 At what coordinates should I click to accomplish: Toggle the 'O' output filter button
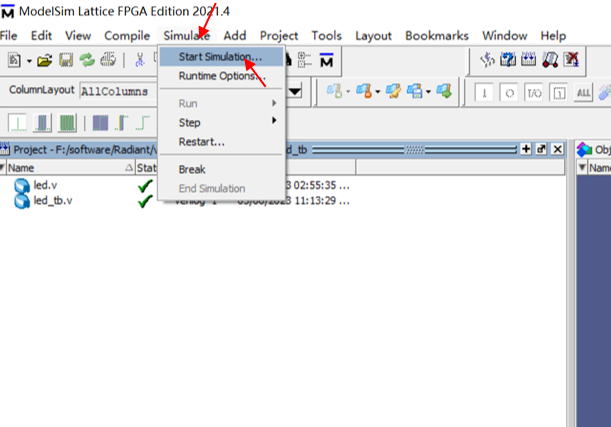509,93
